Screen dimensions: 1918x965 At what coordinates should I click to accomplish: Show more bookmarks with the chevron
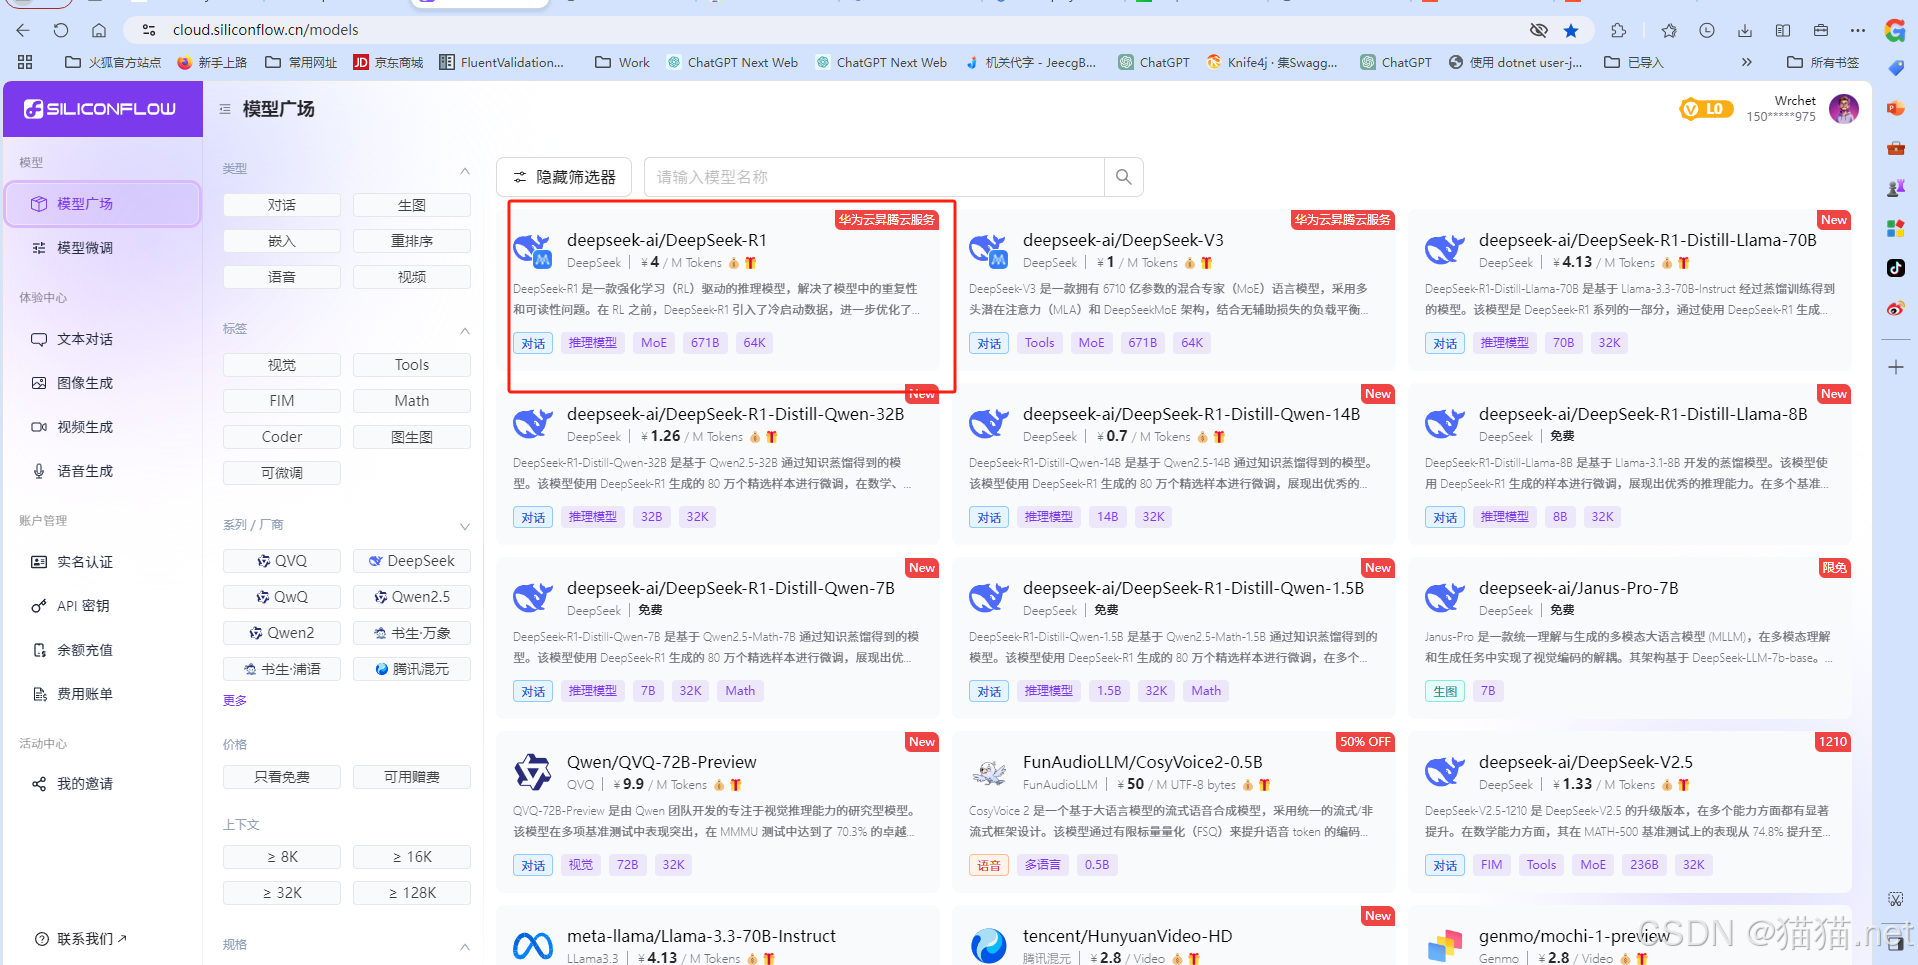click(1747, 62)
